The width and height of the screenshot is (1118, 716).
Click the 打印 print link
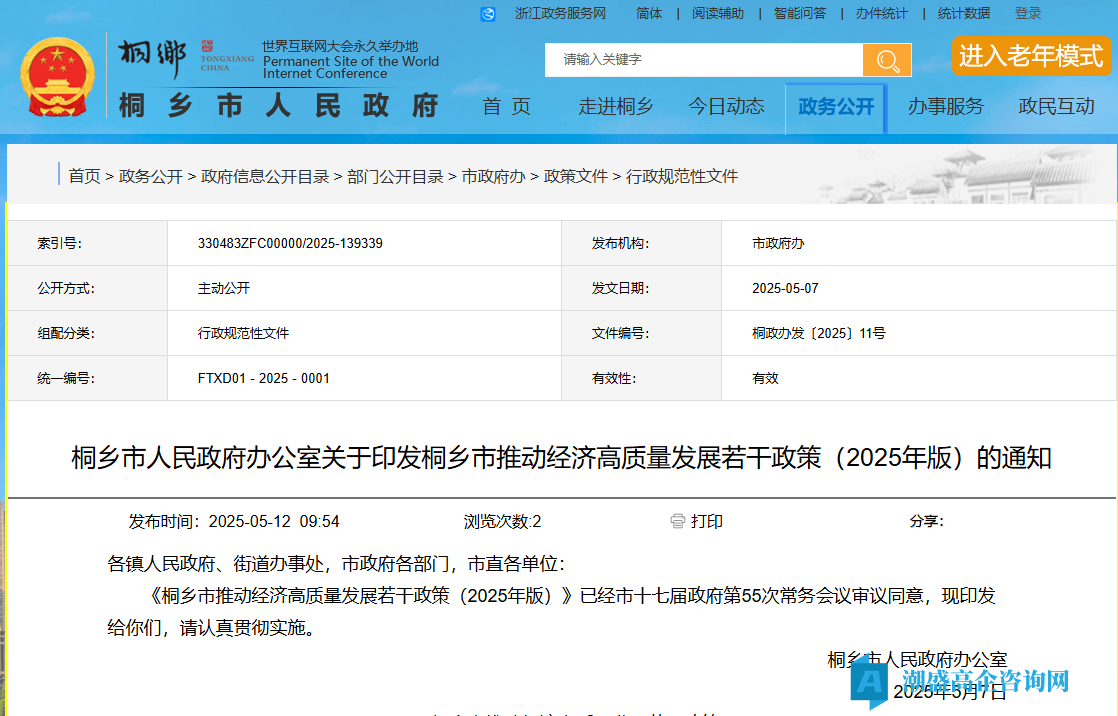pos(707,521)
